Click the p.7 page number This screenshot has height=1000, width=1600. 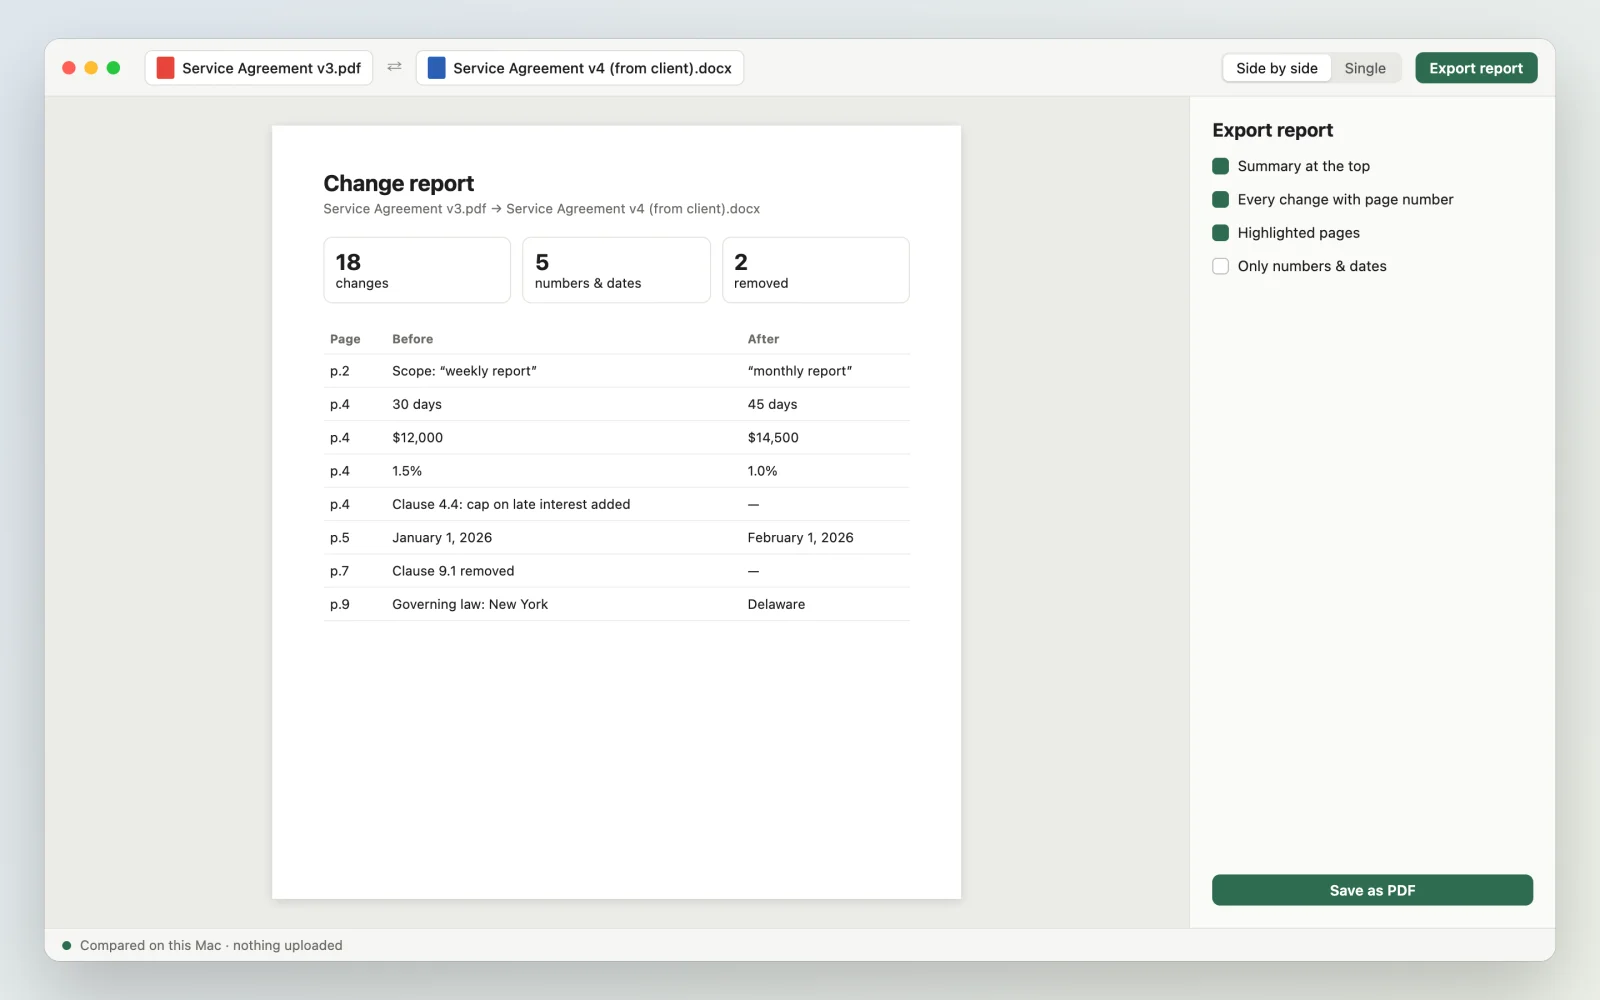pos(340,571)
